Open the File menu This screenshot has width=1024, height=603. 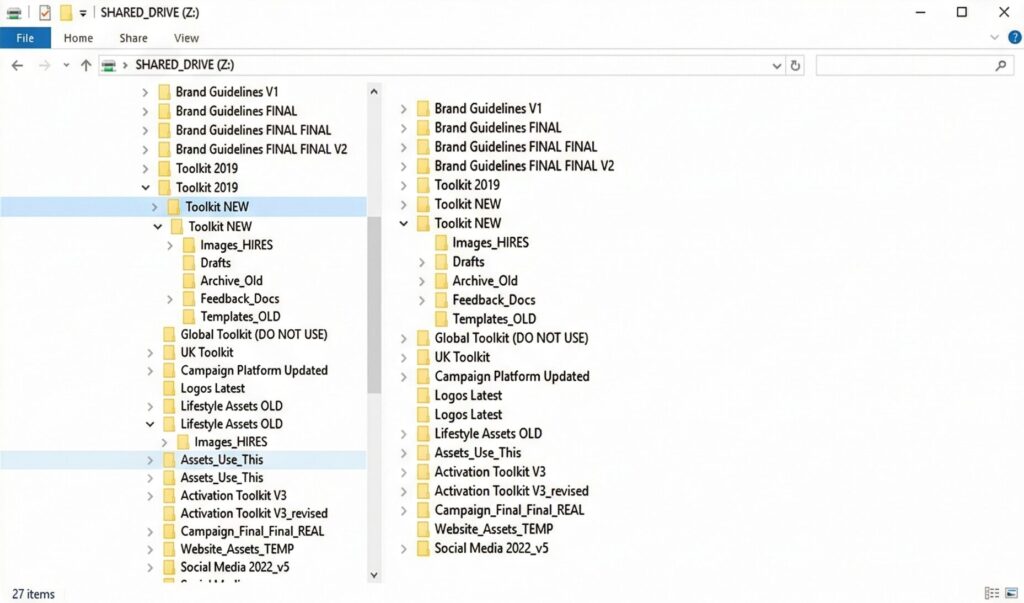pyautogui.click(x=25, y=38)
